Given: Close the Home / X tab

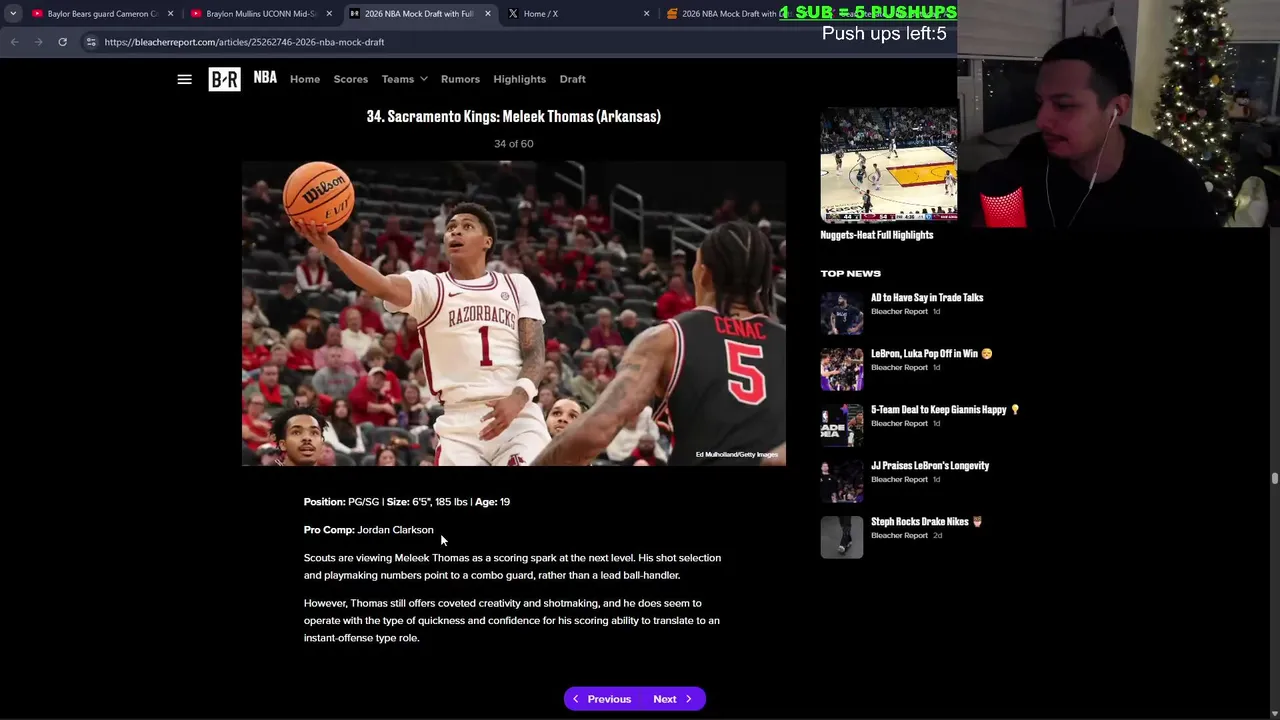Looking at the screenshot, I should [x=646, y=14].
